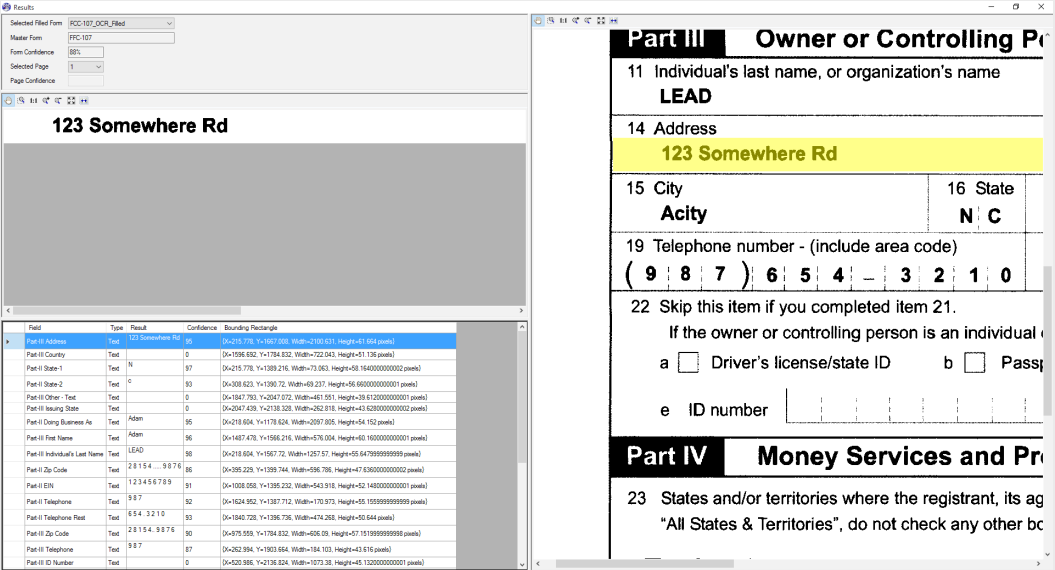Zoom in on the left field preview

click(46, 101)
